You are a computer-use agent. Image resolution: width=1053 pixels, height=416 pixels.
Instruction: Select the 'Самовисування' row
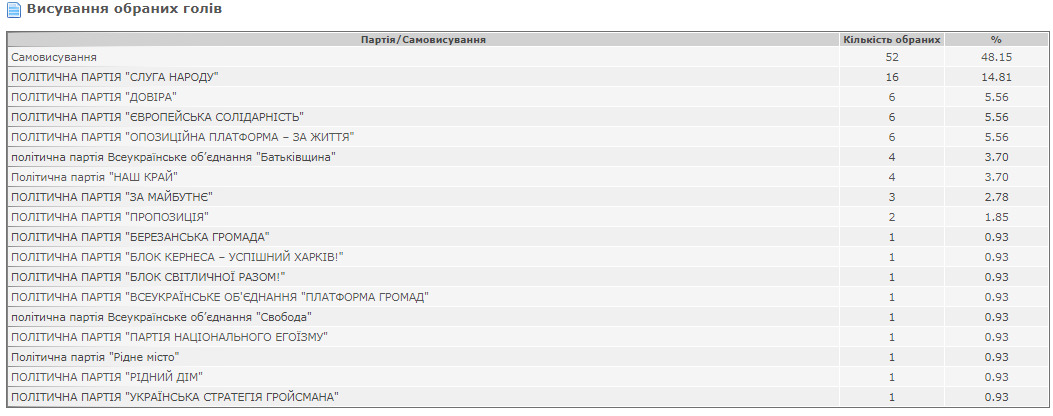[x=527, y=57]
